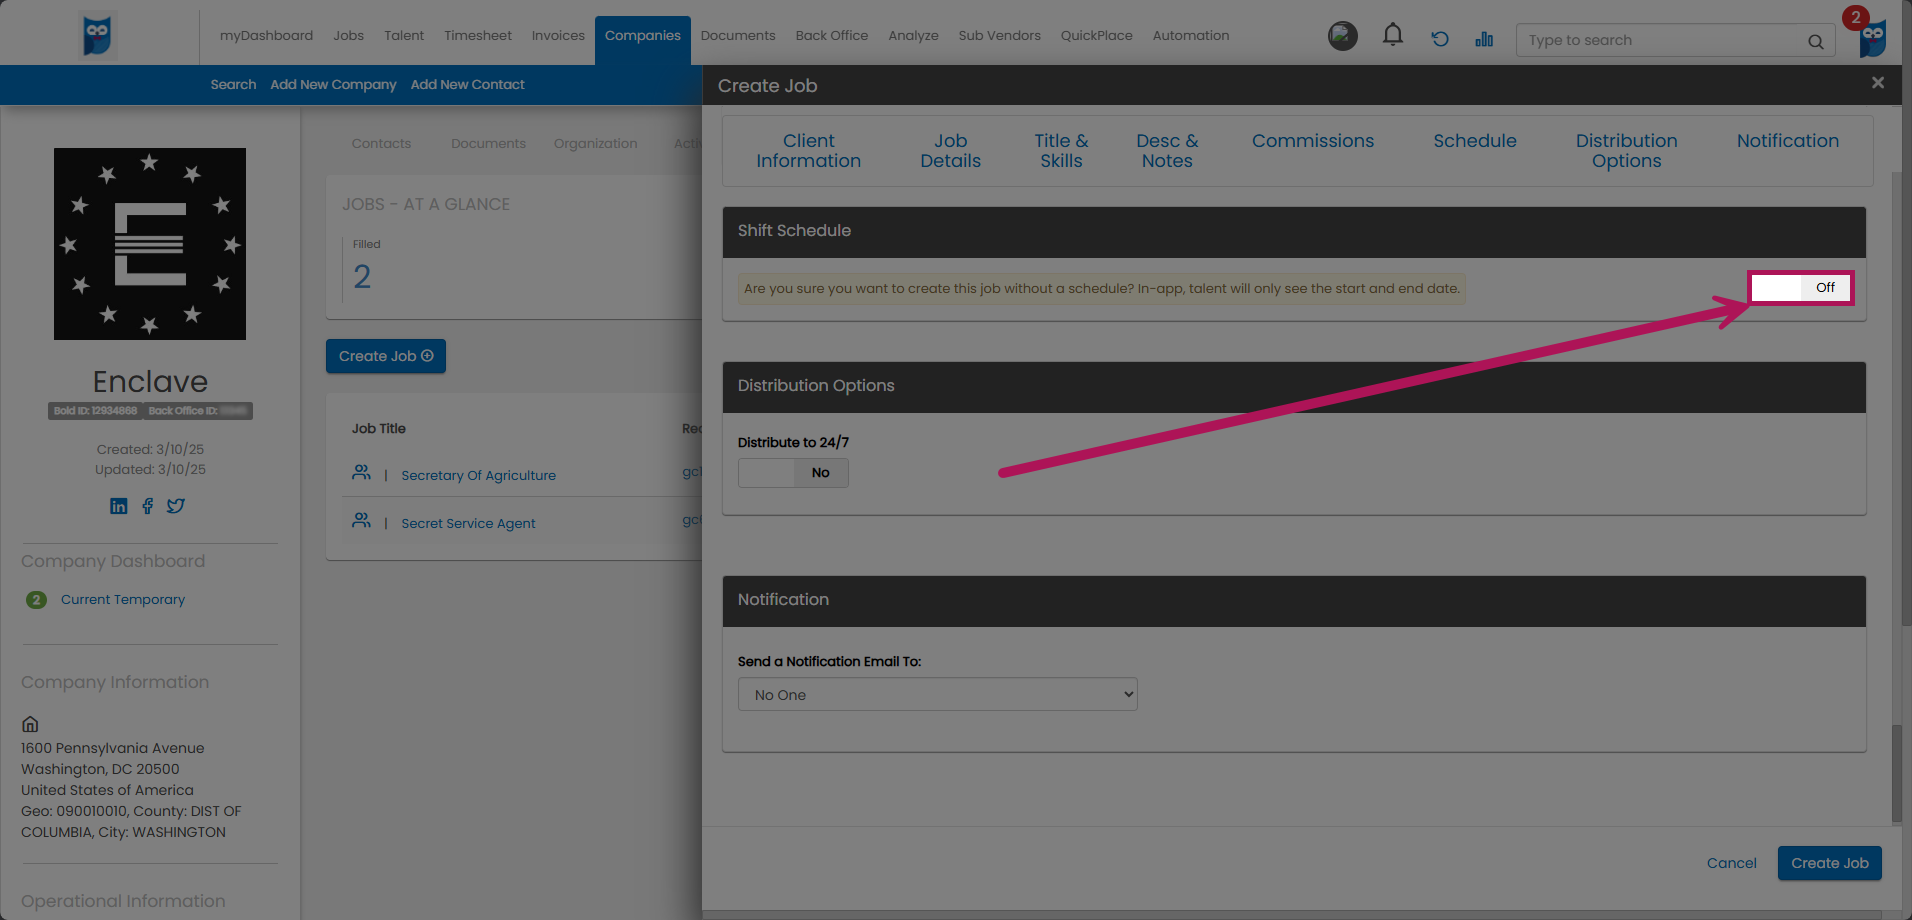Click the refresh history icon
The width and height of the screenshot is (1912, 920).
click(1440, 39)
